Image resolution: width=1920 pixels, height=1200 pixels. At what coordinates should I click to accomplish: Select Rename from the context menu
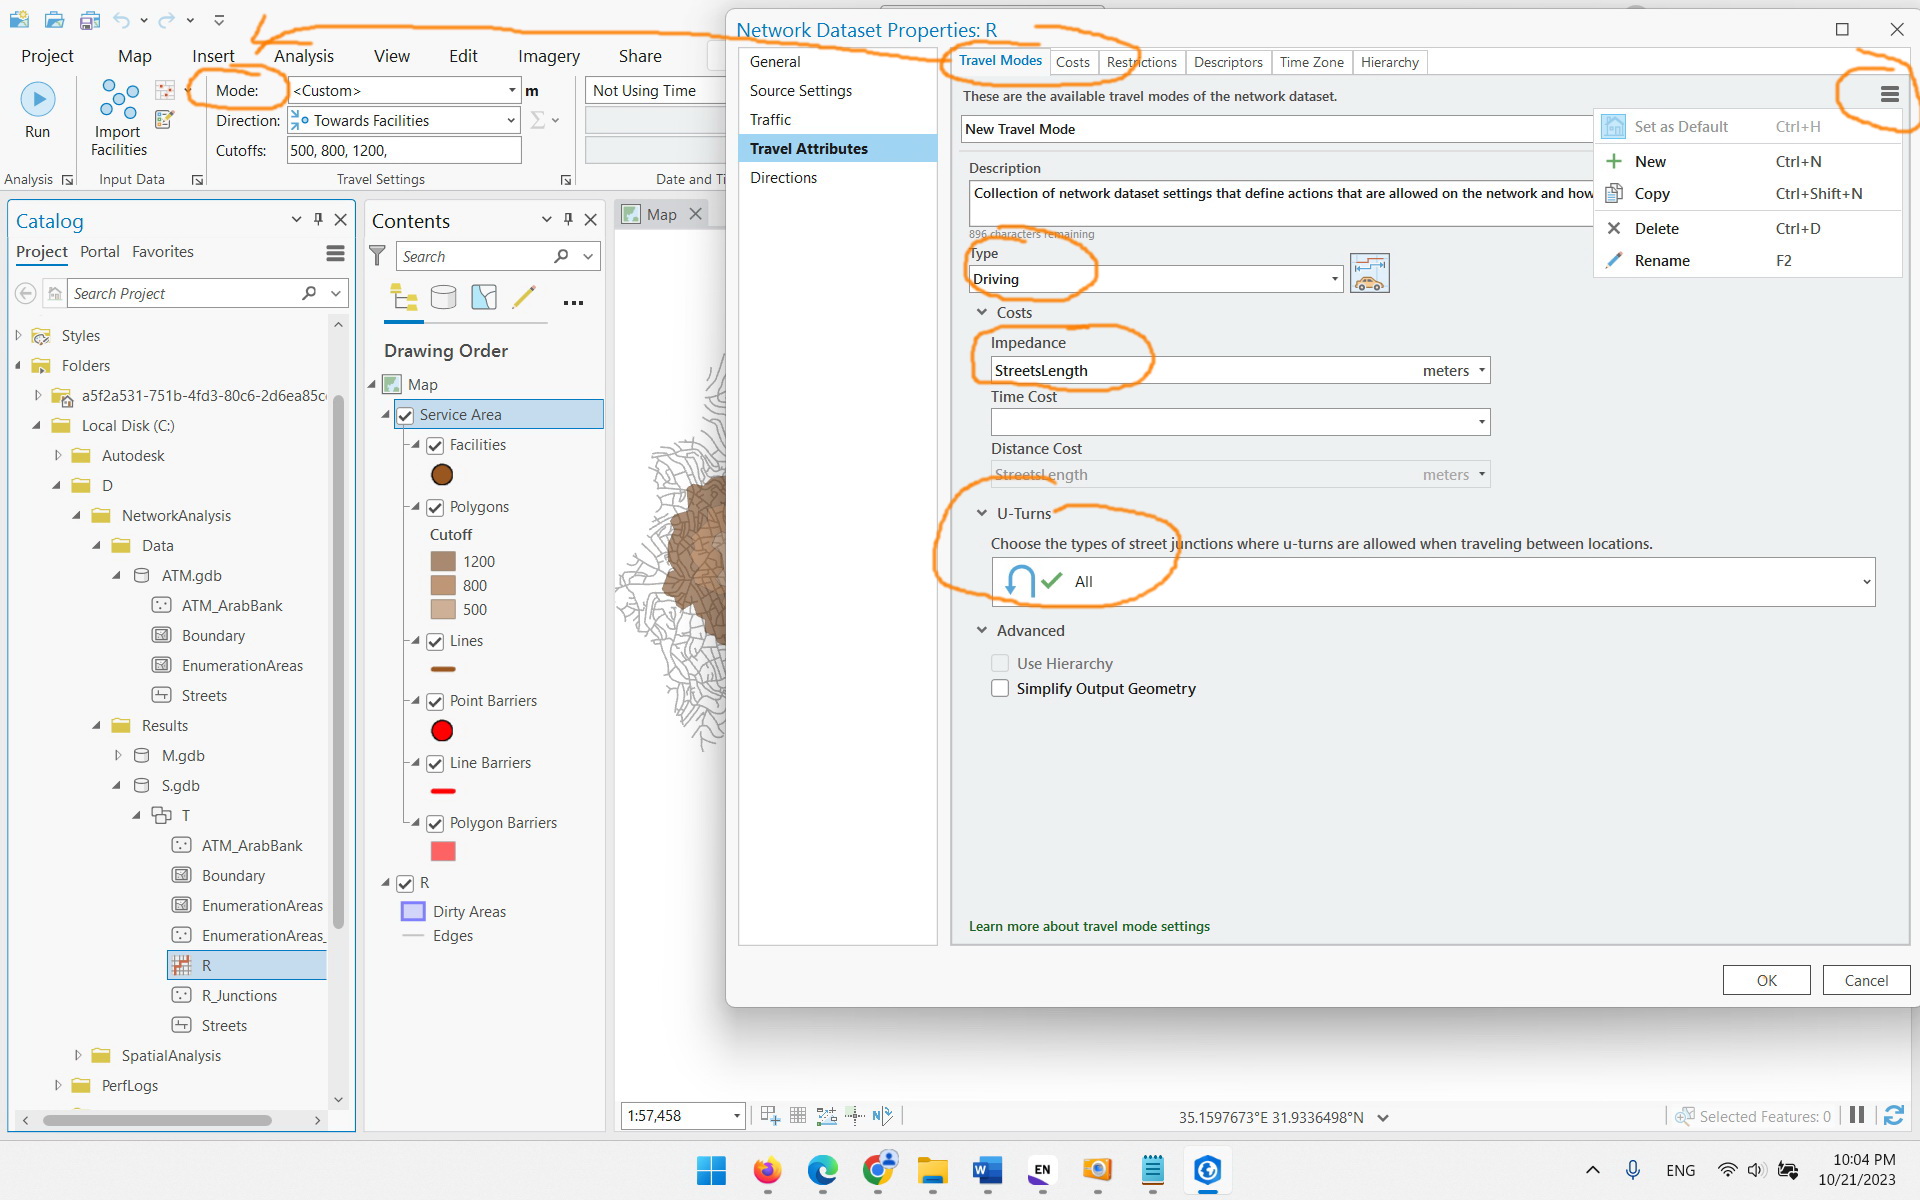(1662, 260)
